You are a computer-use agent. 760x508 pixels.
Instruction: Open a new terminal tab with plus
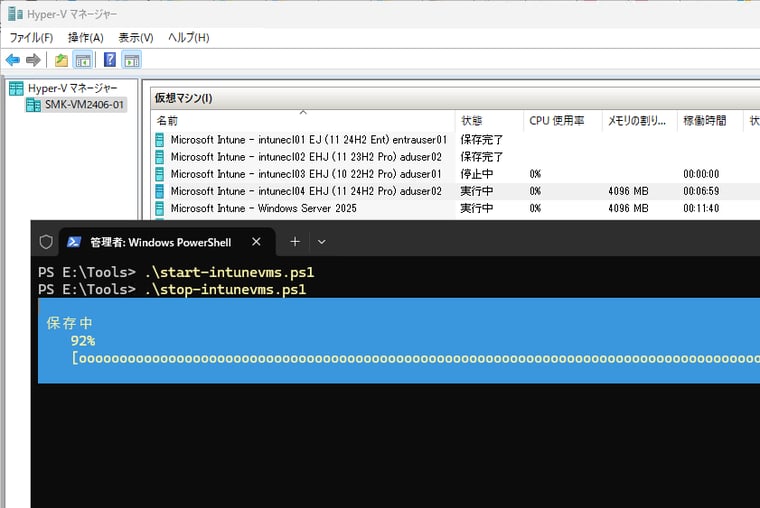[295, 241]
